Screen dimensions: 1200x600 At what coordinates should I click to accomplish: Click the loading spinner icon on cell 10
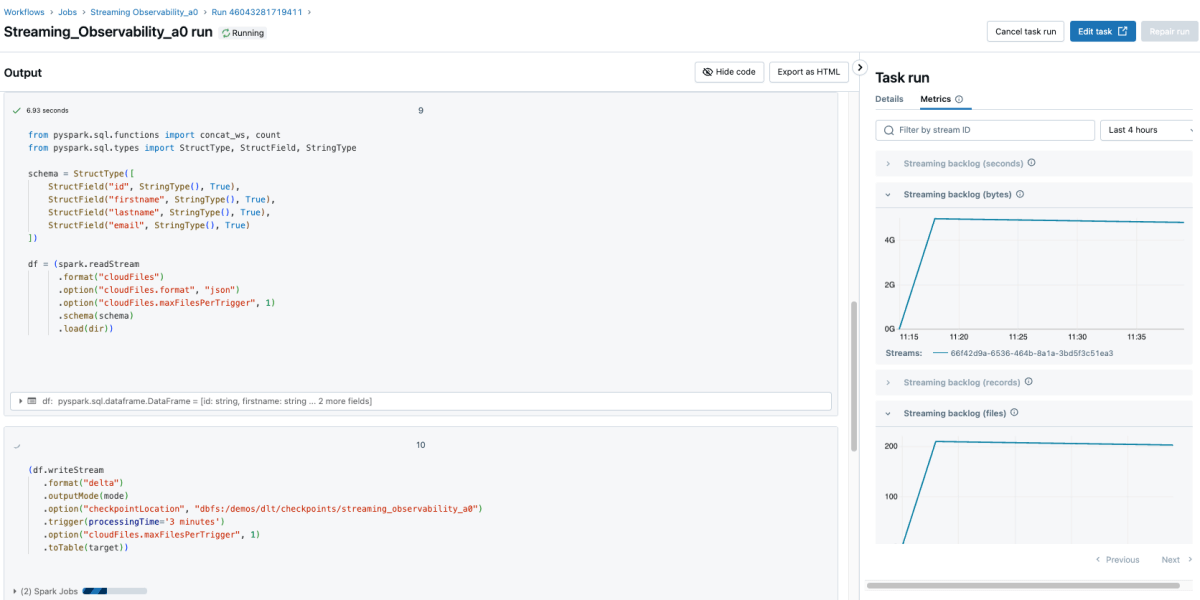pyautogui.click(x=17, y=445)
